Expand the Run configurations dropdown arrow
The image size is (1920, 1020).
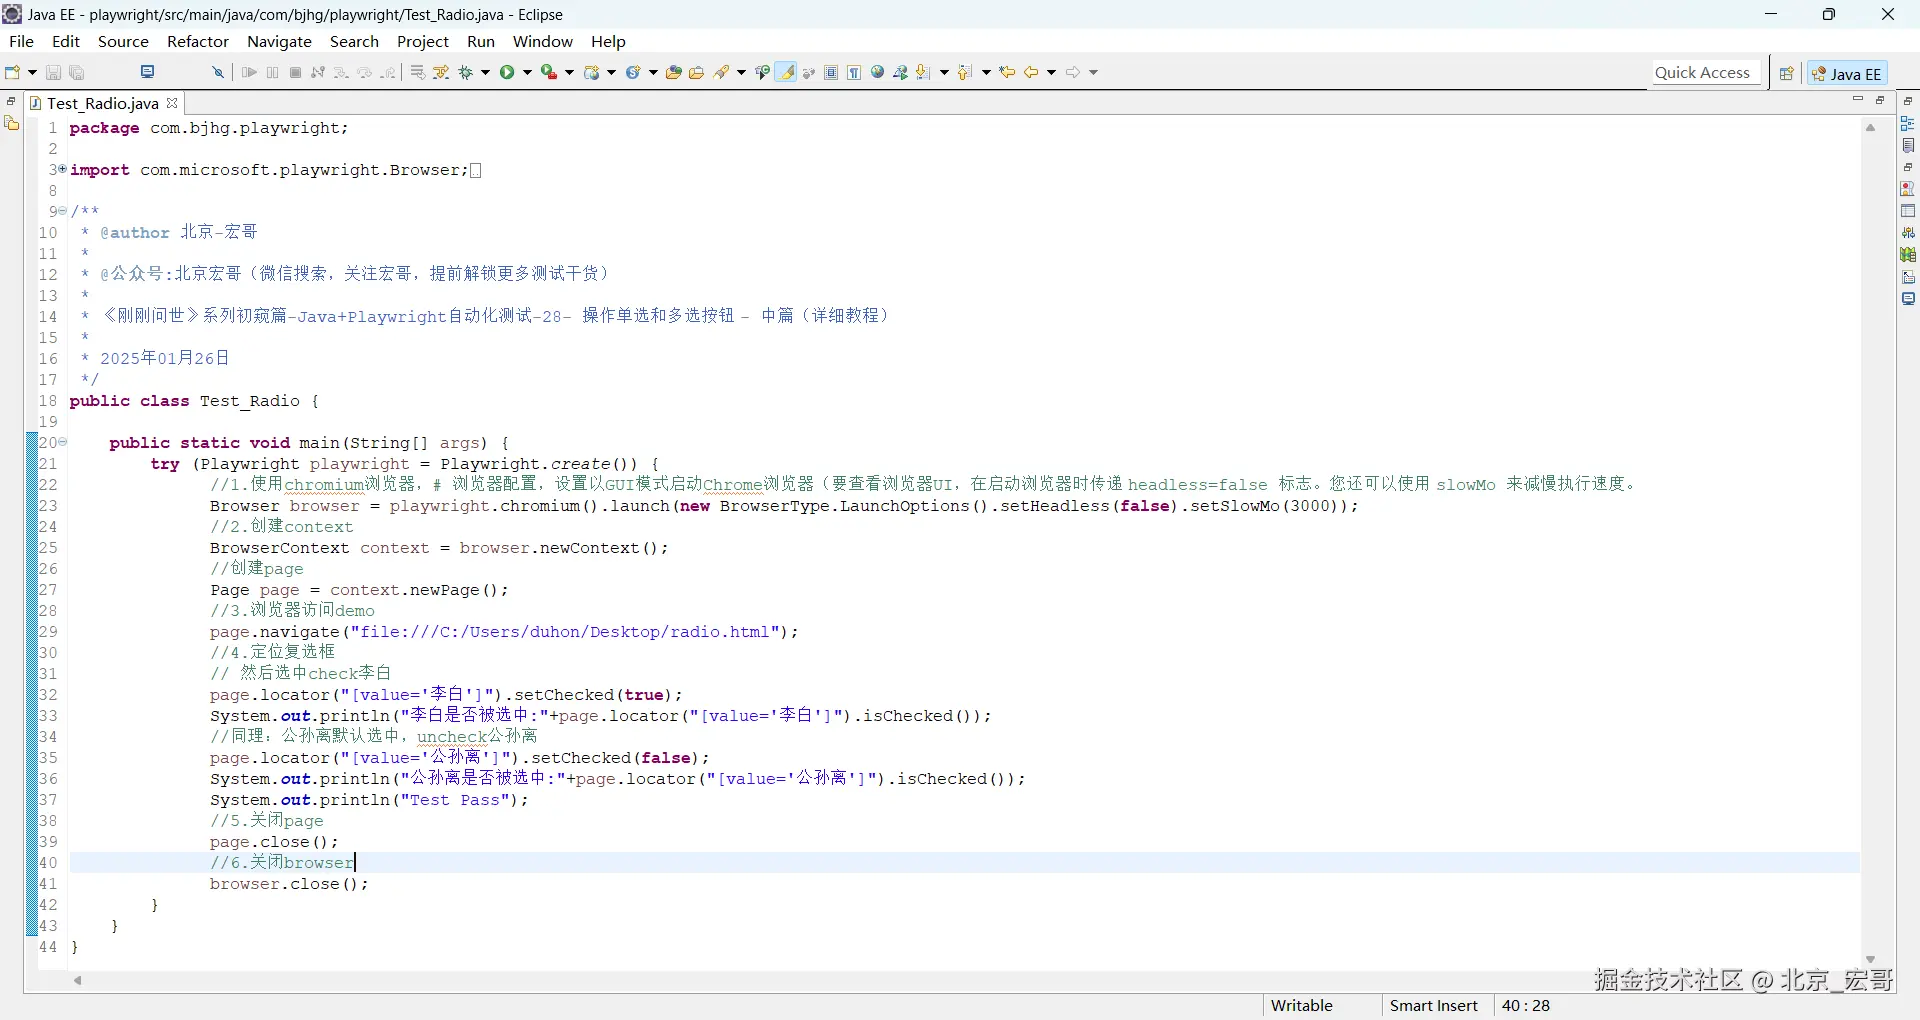click(x=527, y=72)
